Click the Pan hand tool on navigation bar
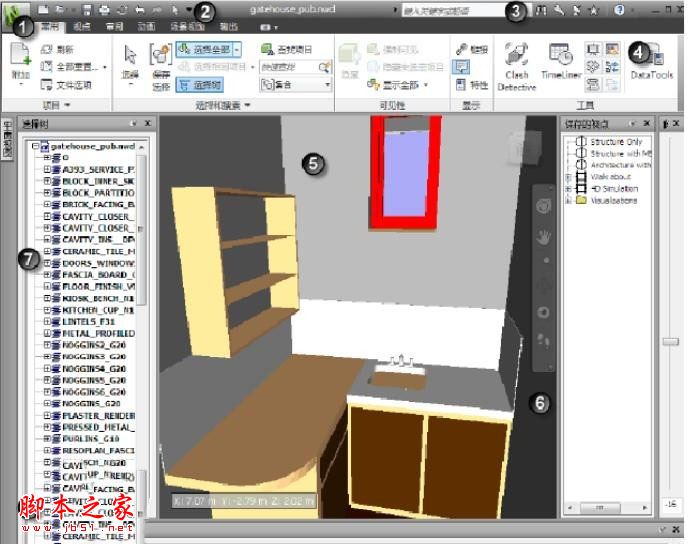 tap(544, 237)
